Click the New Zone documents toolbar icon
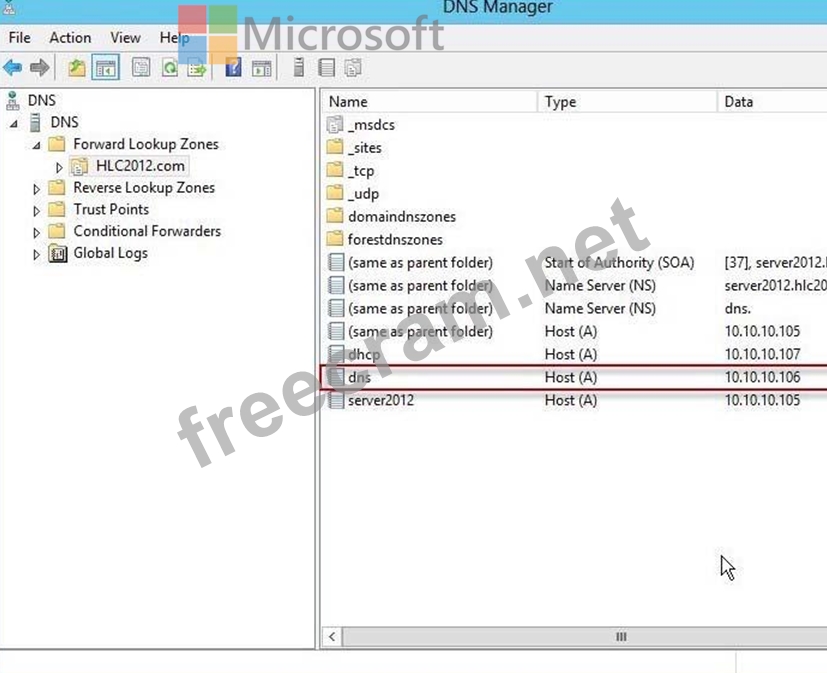Screen dimensions: 827x673 (353, 68)
